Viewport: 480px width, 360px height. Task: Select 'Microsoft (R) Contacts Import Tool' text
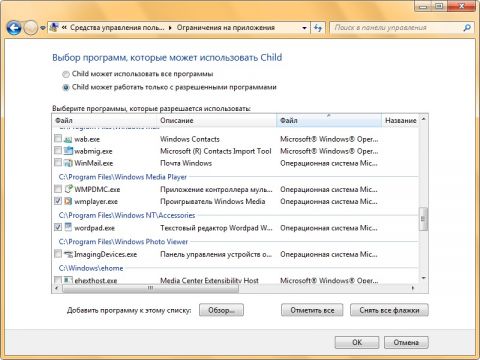pos(216,151)
